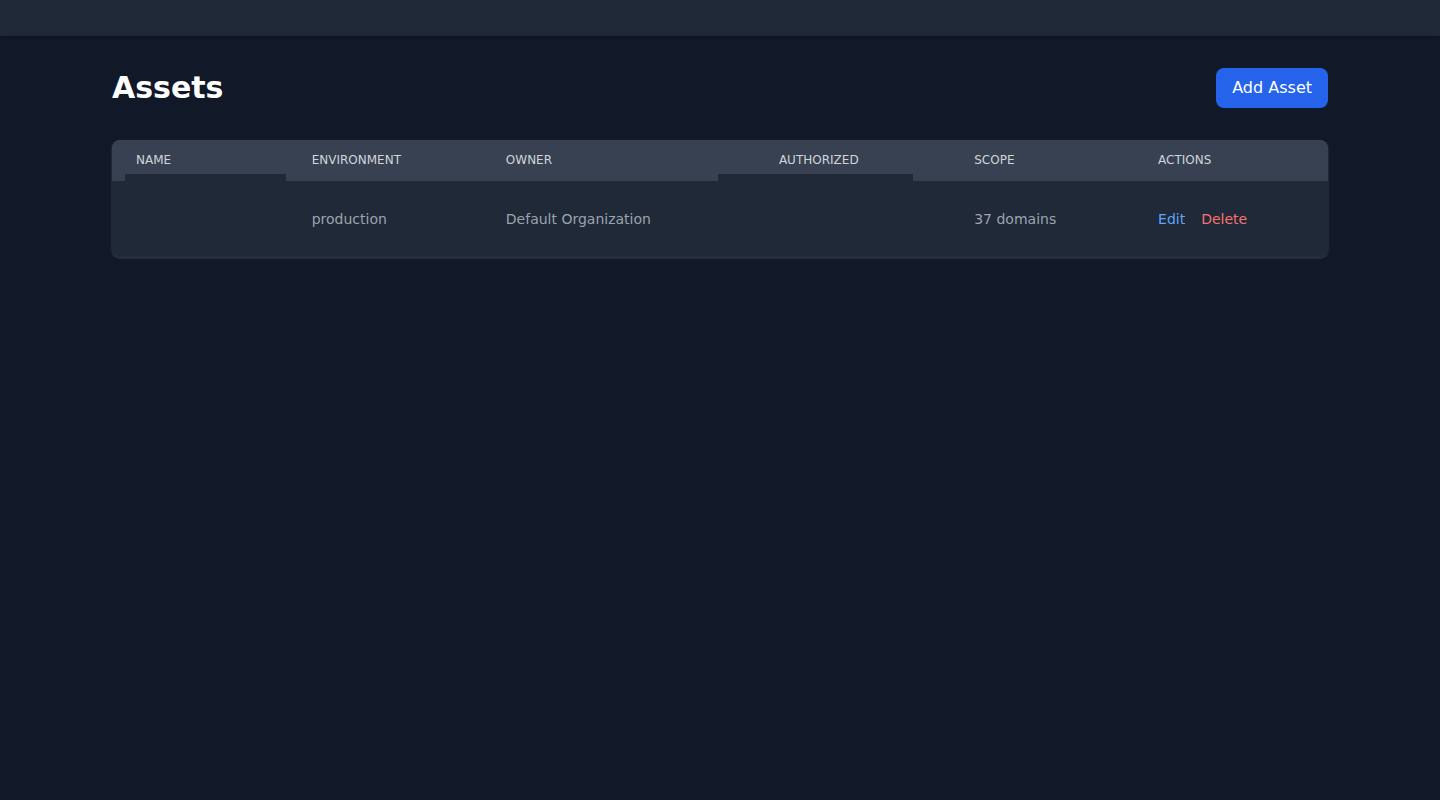Click the Add Asset button
The image size is (1440, 800).
tap(1271, 88)
